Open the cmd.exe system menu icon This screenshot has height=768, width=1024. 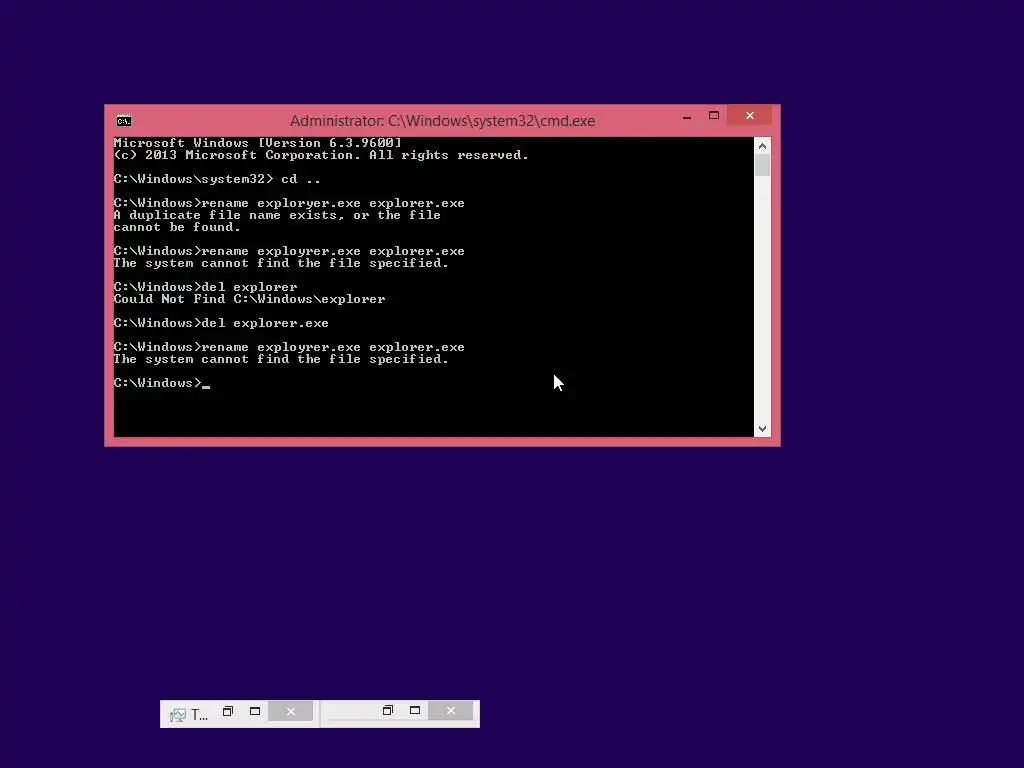(x=123, y=121)
